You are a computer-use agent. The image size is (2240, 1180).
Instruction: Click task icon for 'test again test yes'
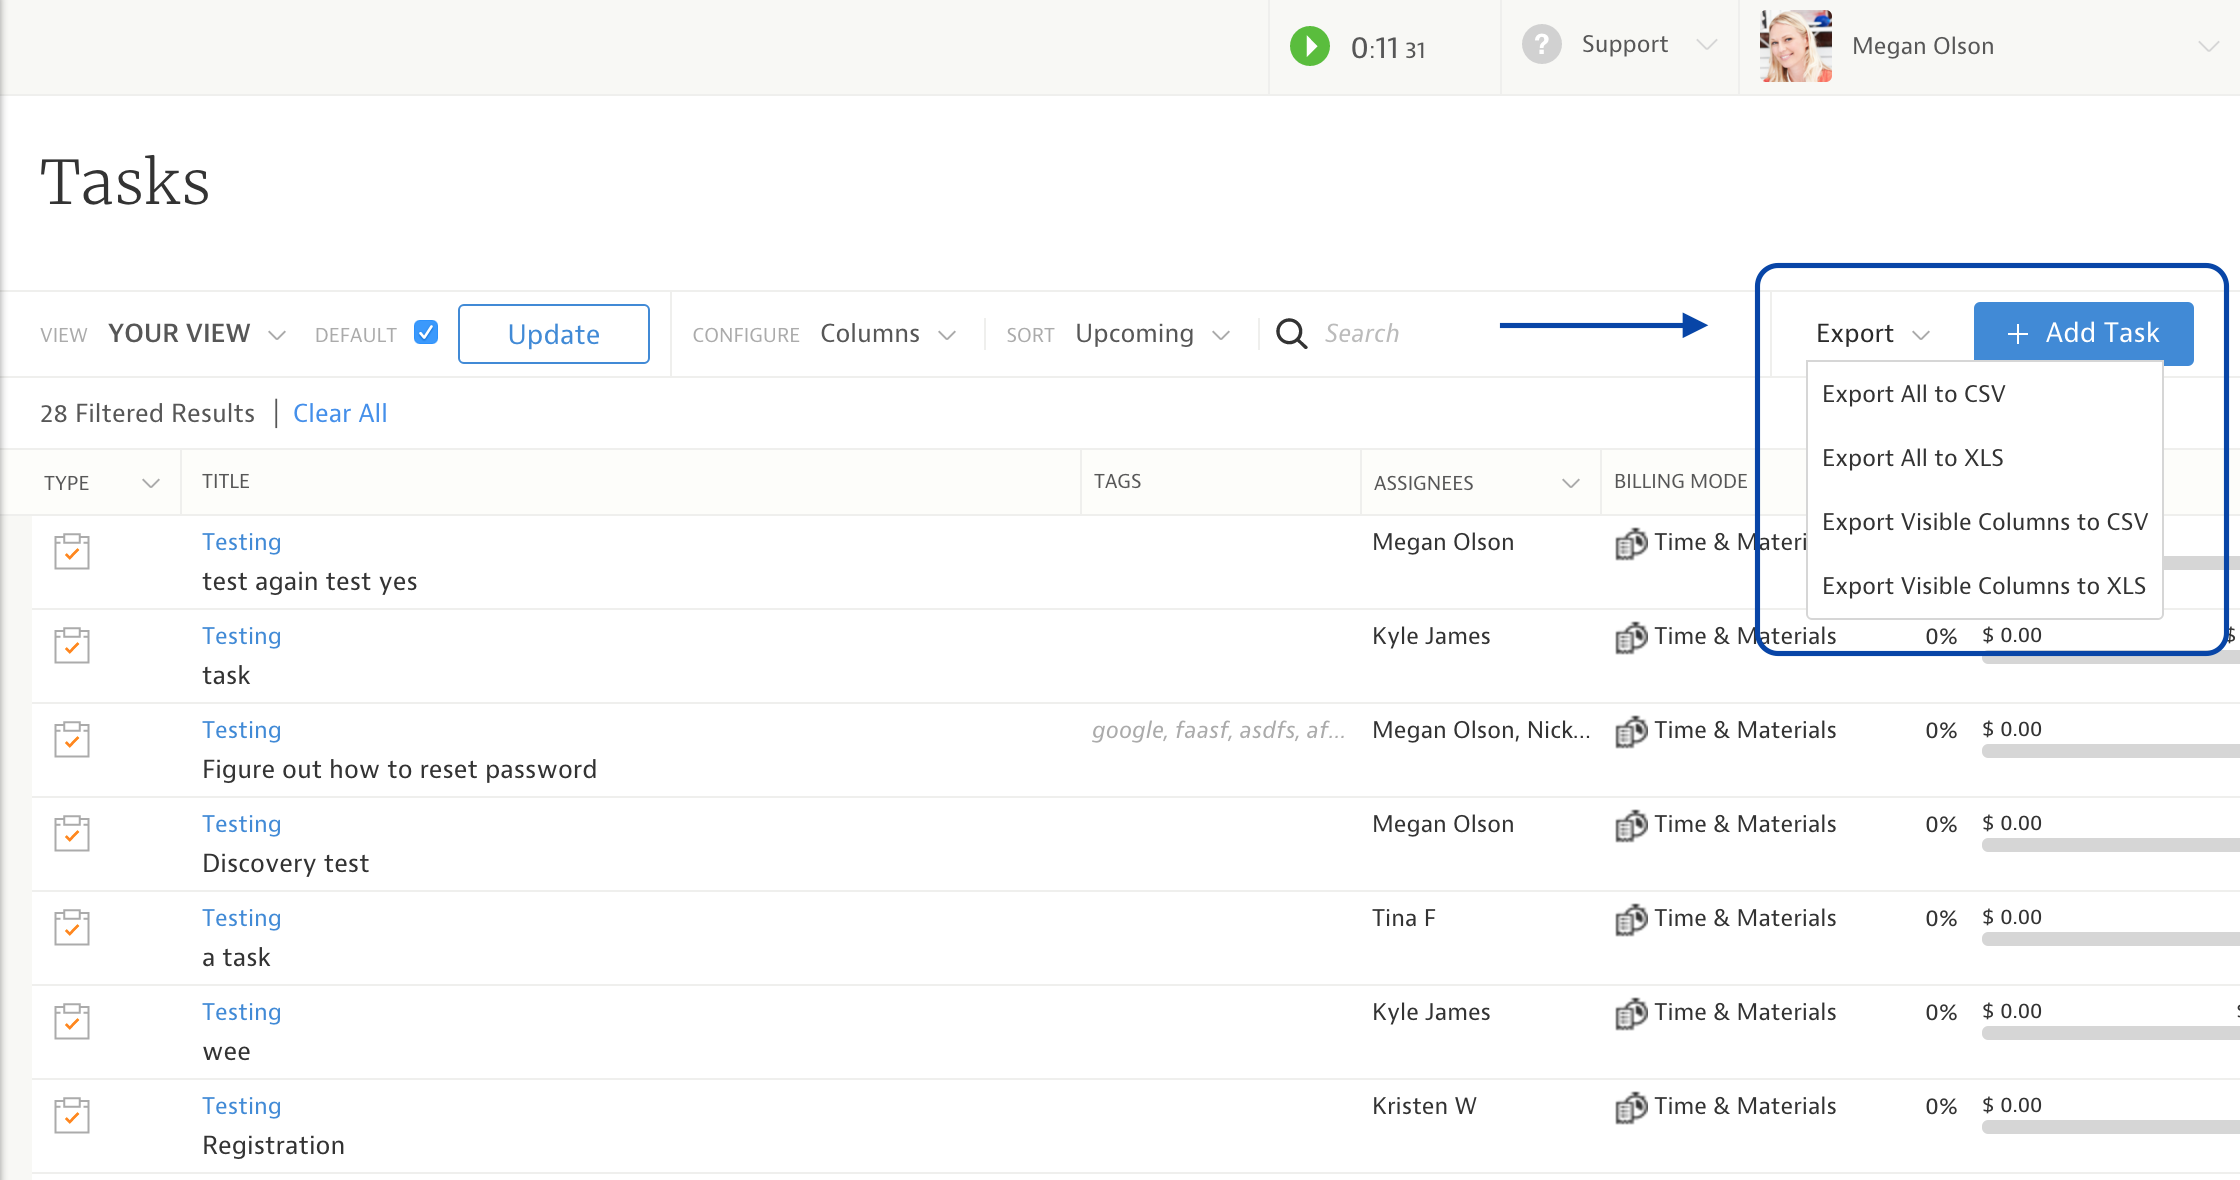(x=72, y=551)
